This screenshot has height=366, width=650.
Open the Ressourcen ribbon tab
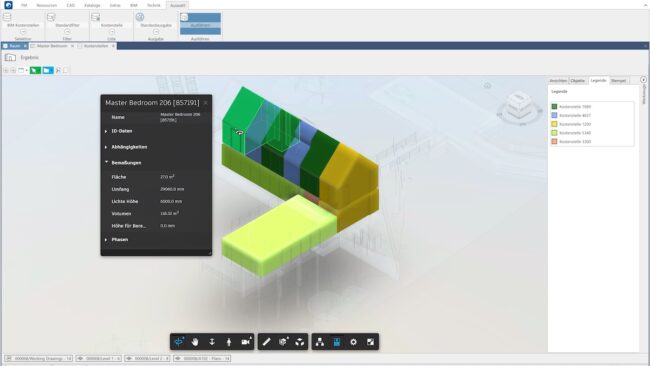[x=46, y=5]
